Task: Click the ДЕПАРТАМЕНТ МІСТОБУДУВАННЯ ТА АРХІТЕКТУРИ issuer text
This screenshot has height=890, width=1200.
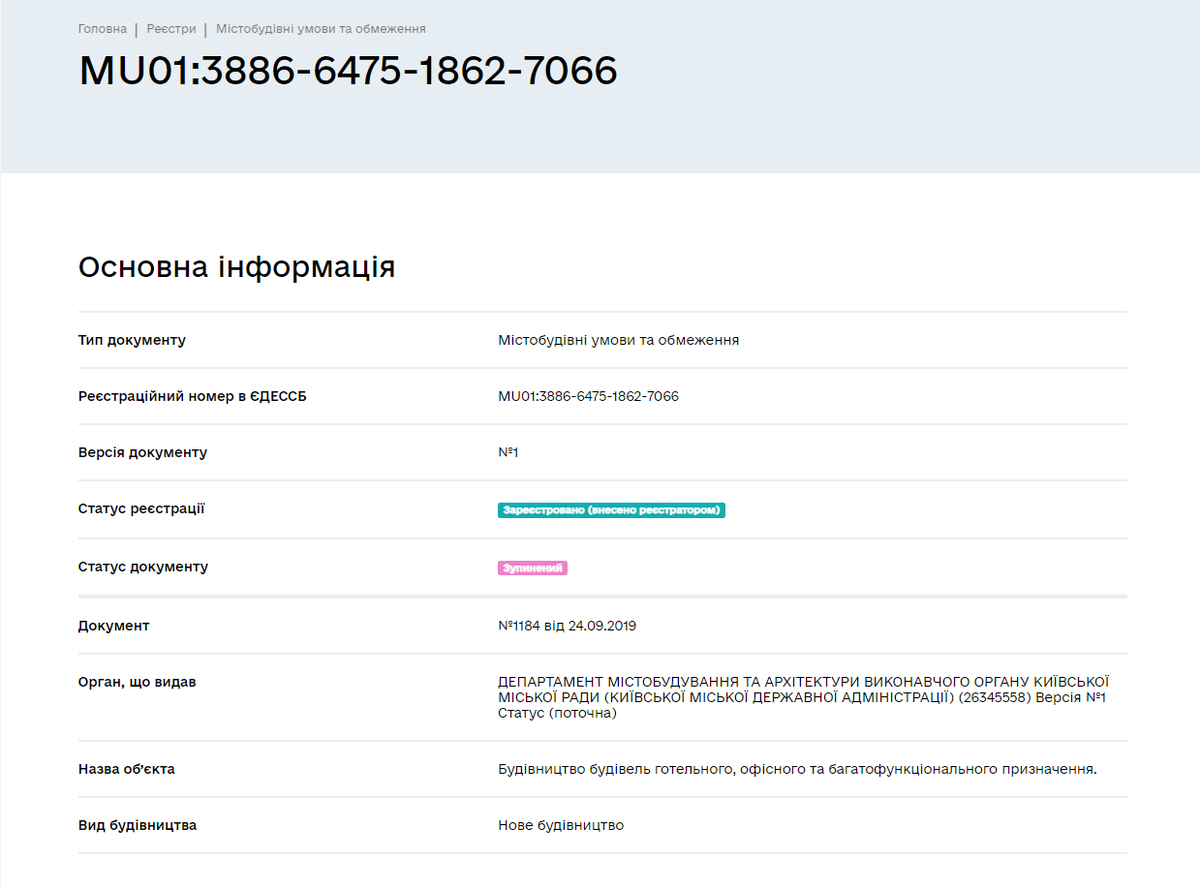Action: (x=804, y=698)
